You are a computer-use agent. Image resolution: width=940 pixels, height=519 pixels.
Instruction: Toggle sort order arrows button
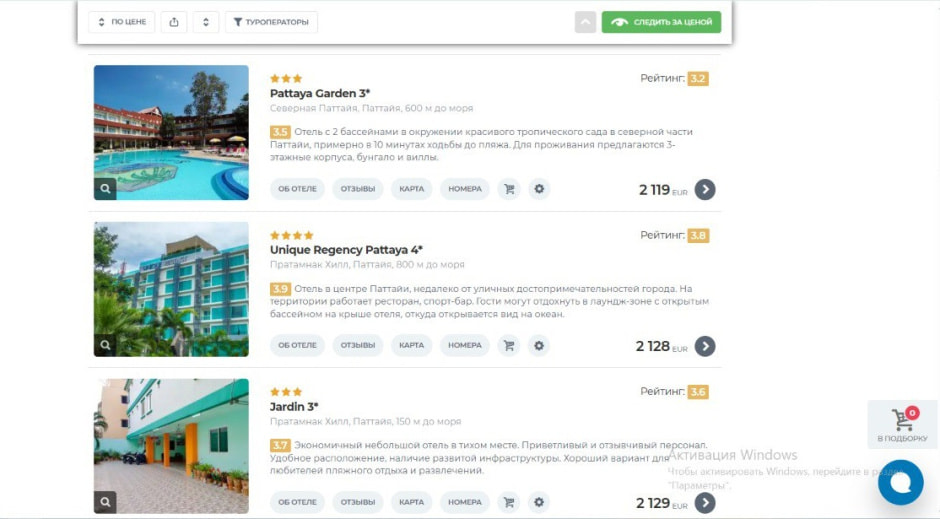[x=206, y=22]
